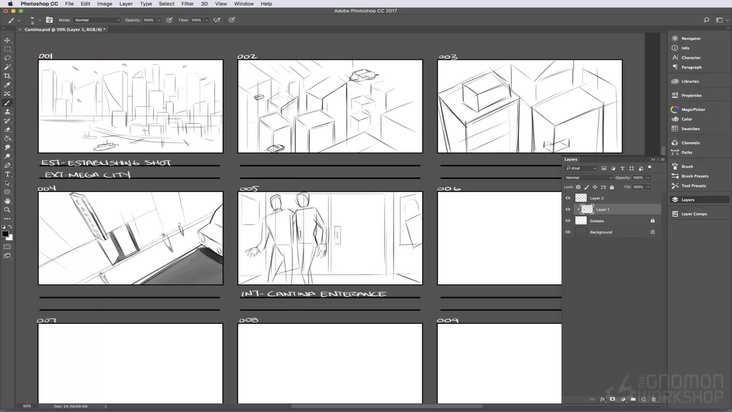The height and width of the screenshot is (412, 732).
Task: Select the Move tool
Action: coord(7,40)
